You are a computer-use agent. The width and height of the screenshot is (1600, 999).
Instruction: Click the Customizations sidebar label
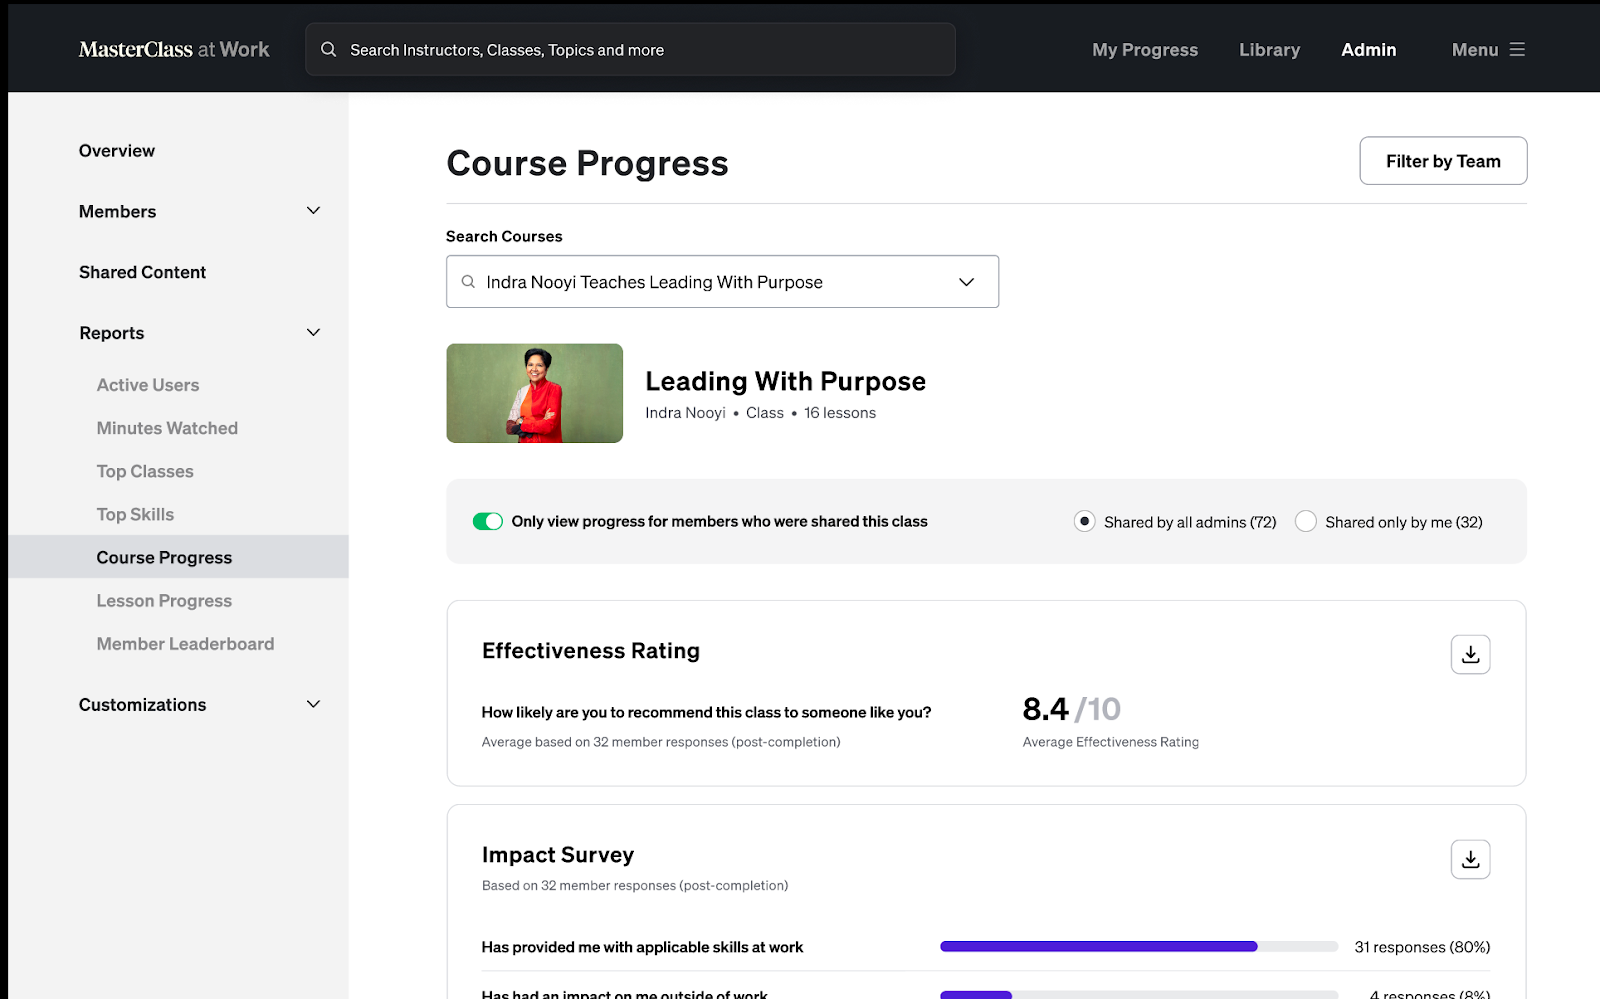[142, 705]
